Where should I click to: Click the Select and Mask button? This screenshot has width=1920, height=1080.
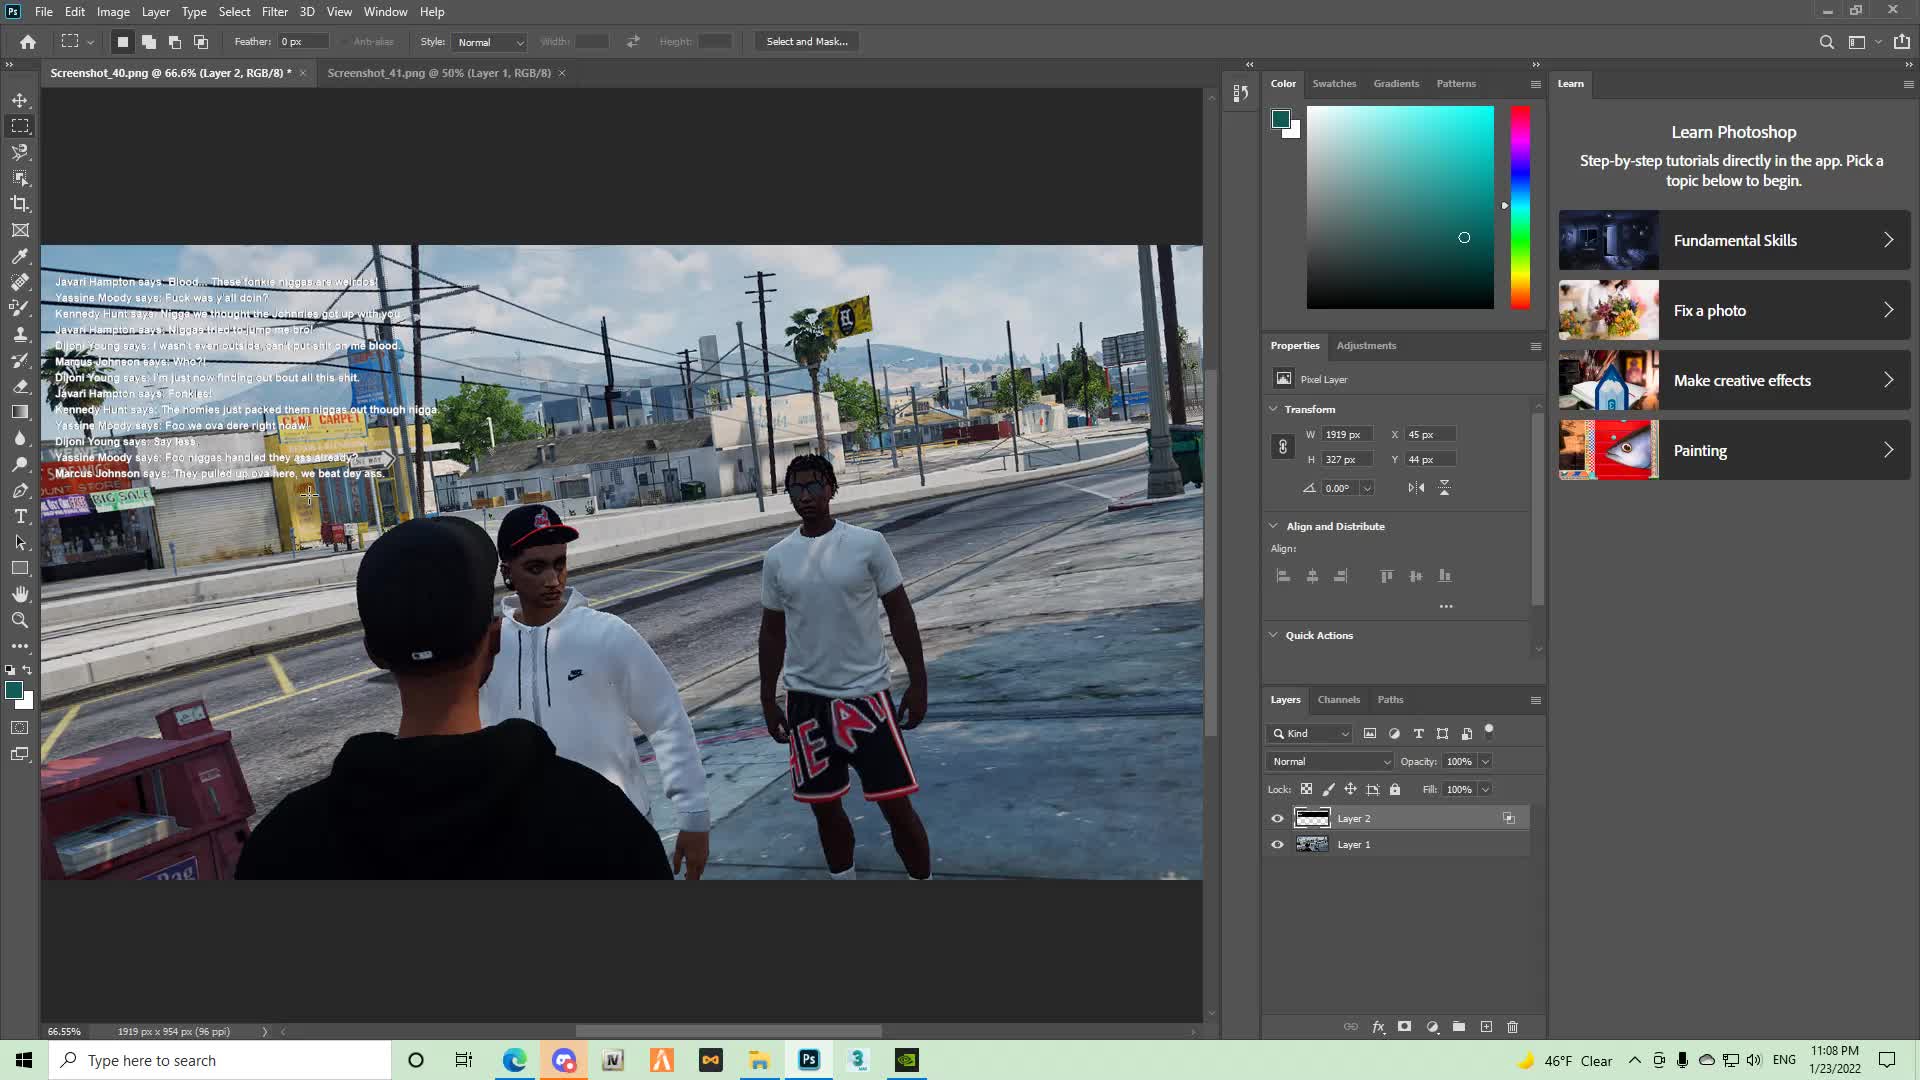click(806, 42)
